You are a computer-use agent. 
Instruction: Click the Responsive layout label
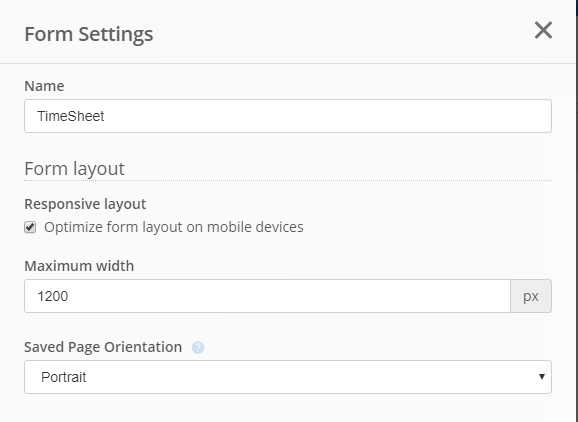85,204
